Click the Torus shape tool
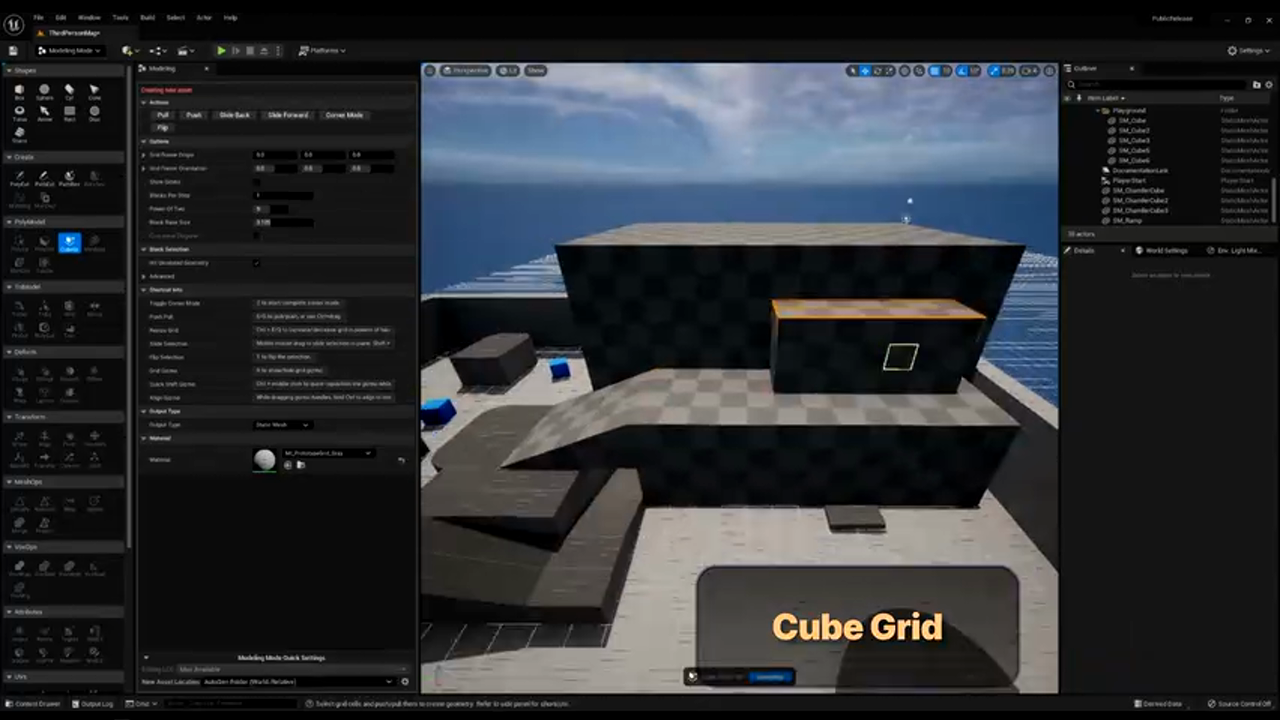 pos(19,113)
